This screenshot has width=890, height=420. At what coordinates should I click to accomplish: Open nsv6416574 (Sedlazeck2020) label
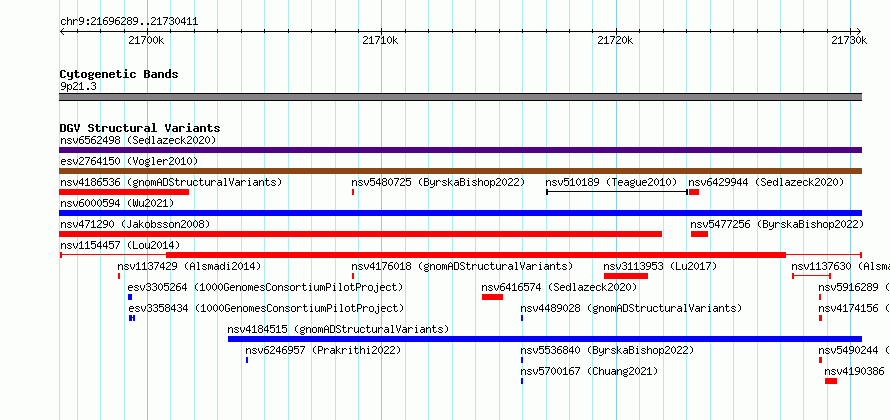coord(559,287)
